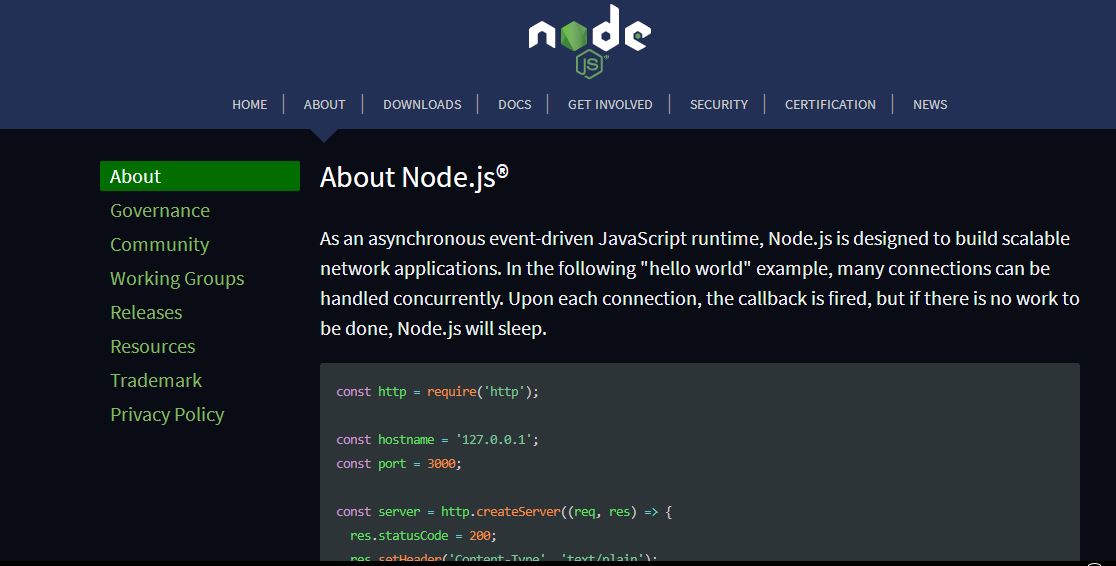
Task: Go to CERTIFICATION in the navigation
Action: (830, 105)
